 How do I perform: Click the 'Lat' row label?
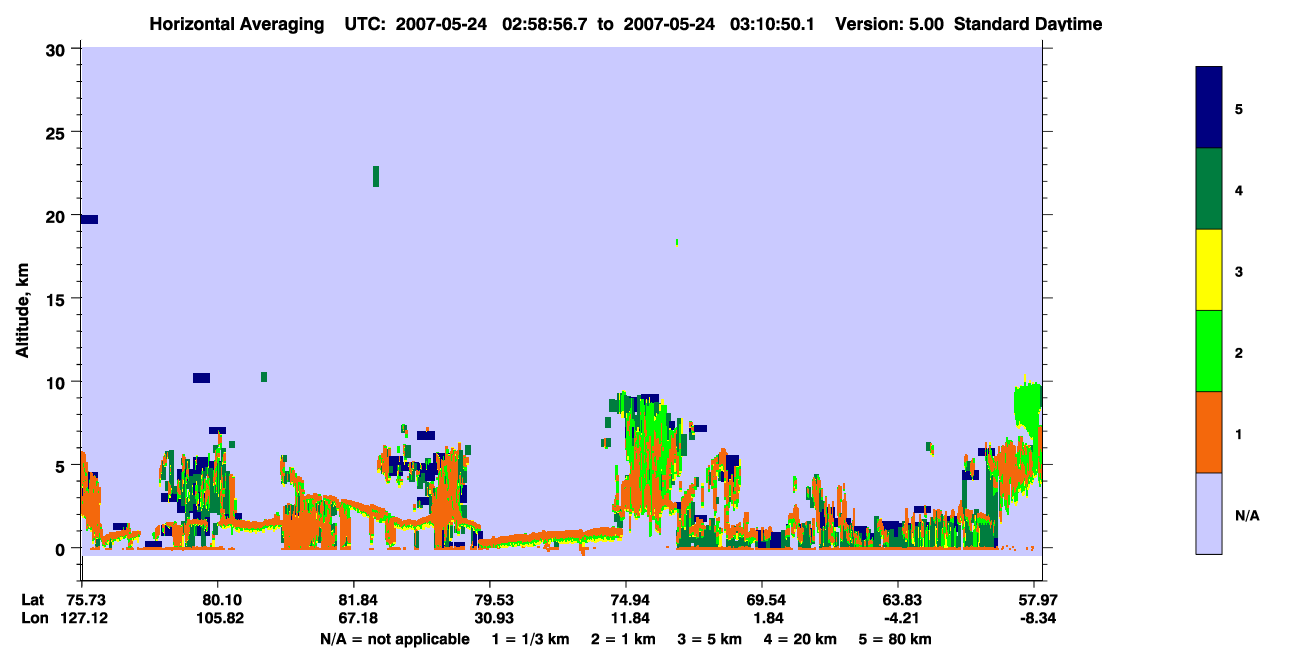pos(33,600)
